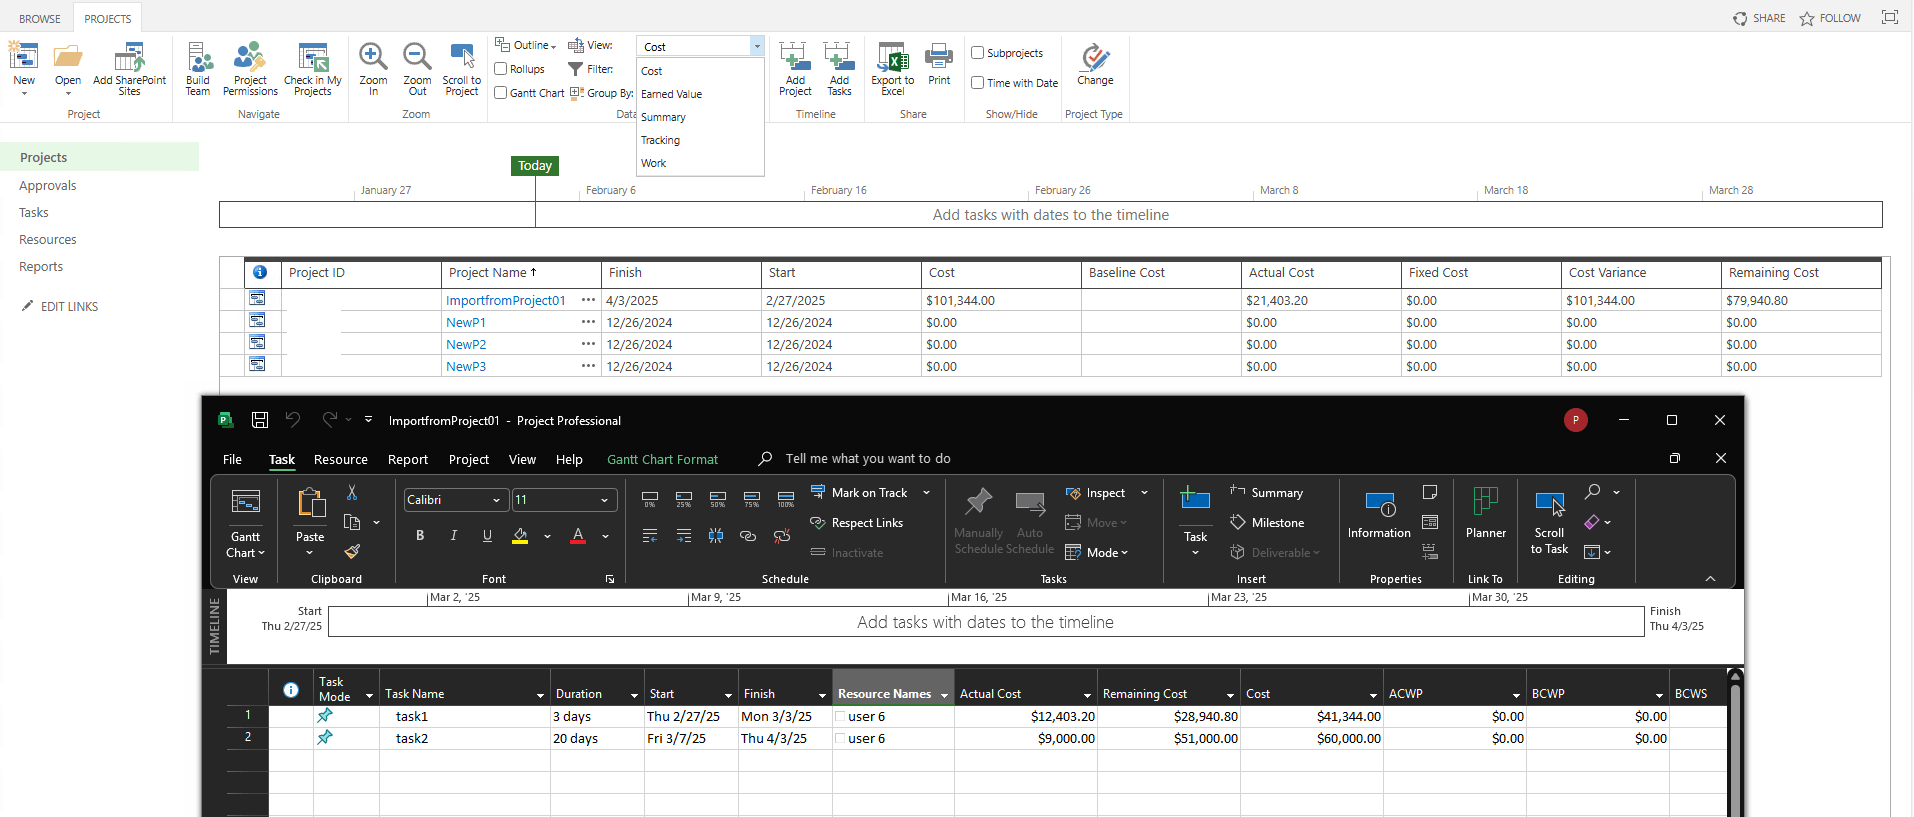This screenshot has width=1914, height=817.
Task: Toggle checkbox beside user 6 in task2 row
Action: click(840, 738)
